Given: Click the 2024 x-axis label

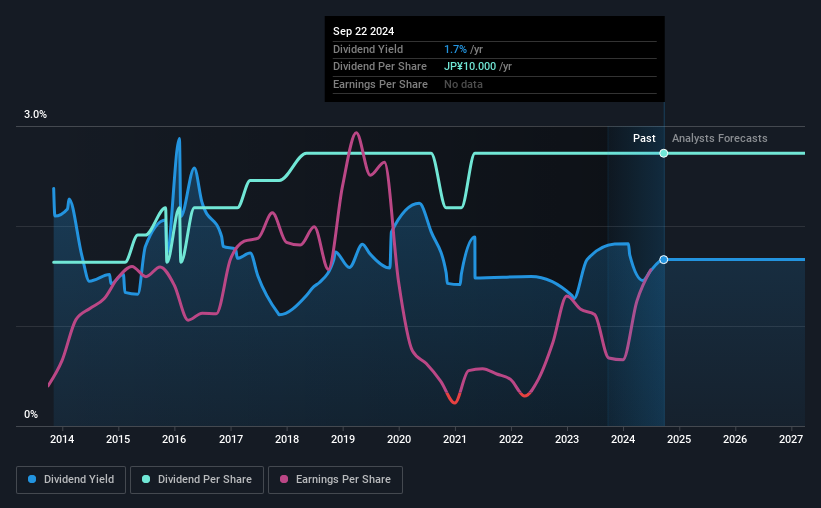Looking at the screenshot, I should click(623, 439).
